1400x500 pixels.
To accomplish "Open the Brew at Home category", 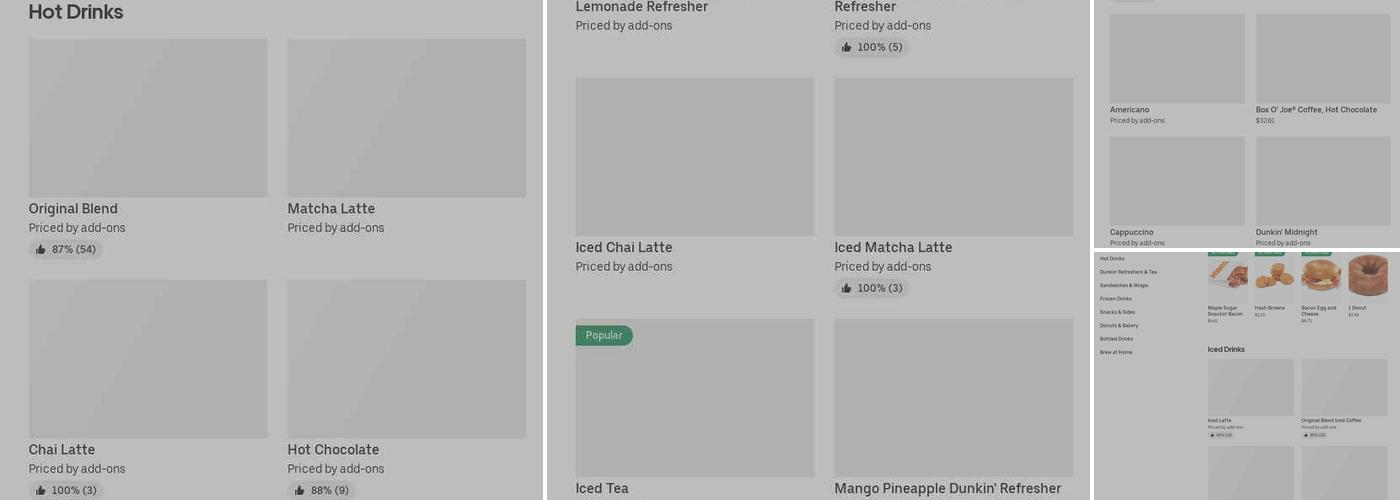I will [x=1116, y=352].
